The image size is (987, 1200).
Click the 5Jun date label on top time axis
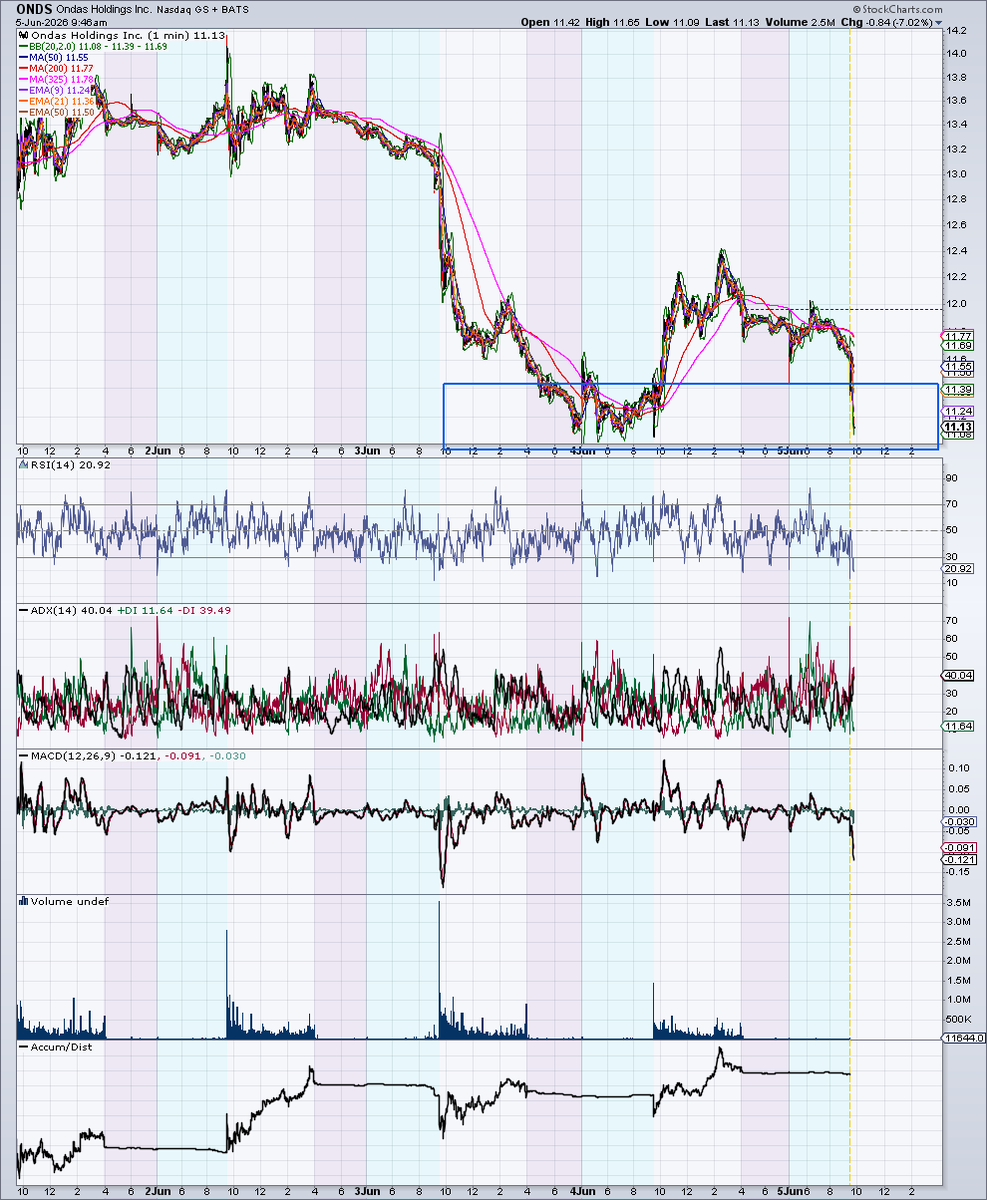[790, 451]
